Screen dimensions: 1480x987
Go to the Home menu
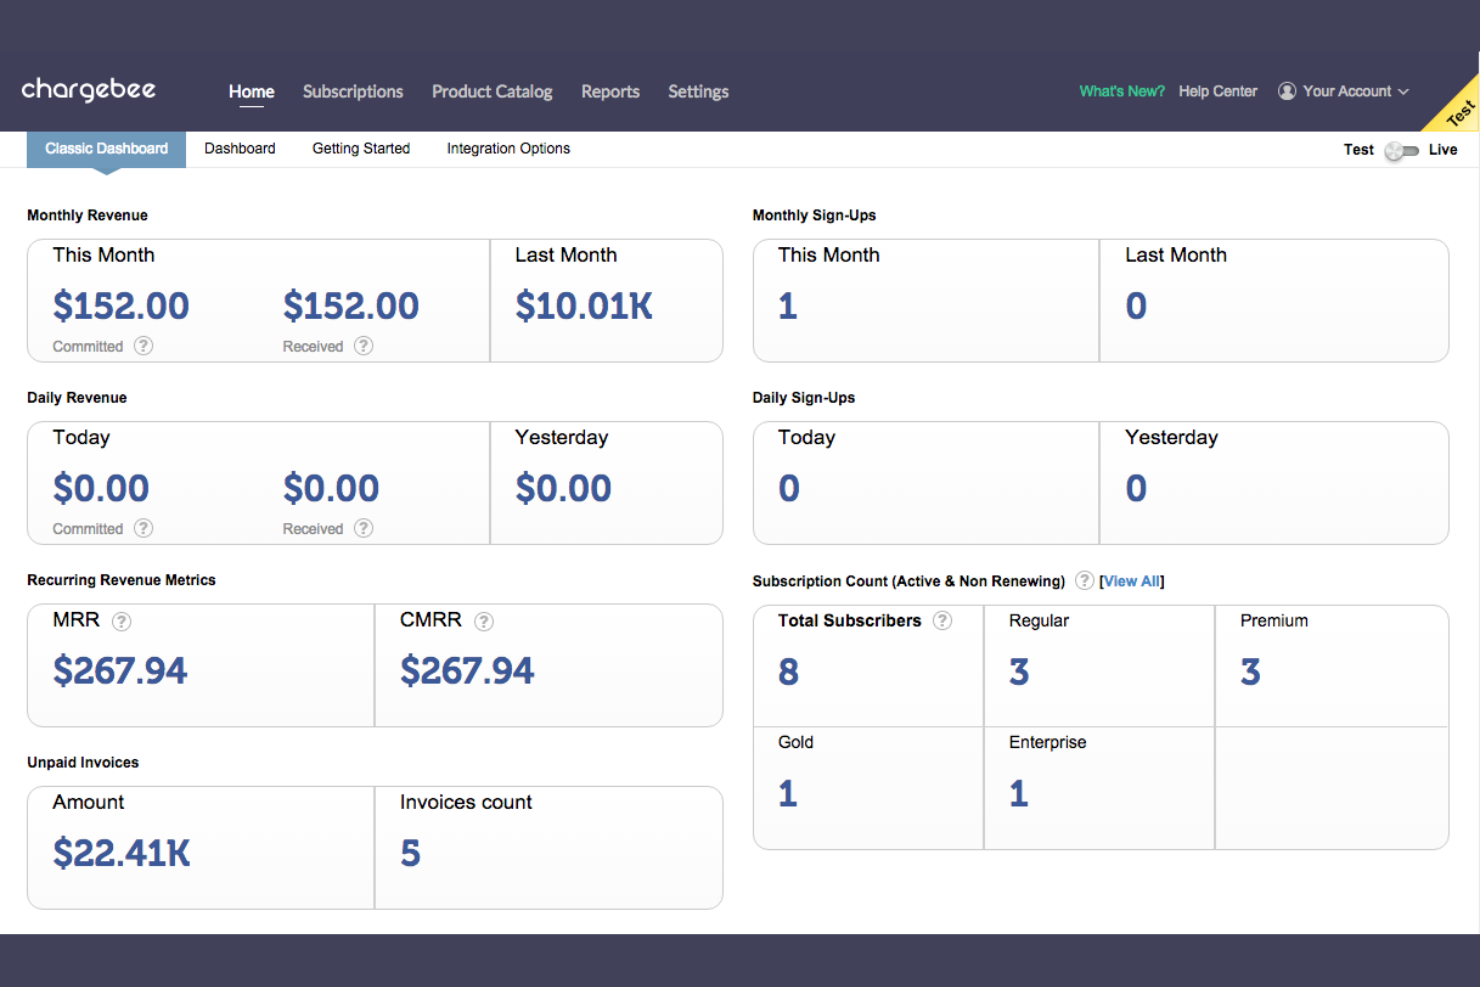tap(251, 91)
